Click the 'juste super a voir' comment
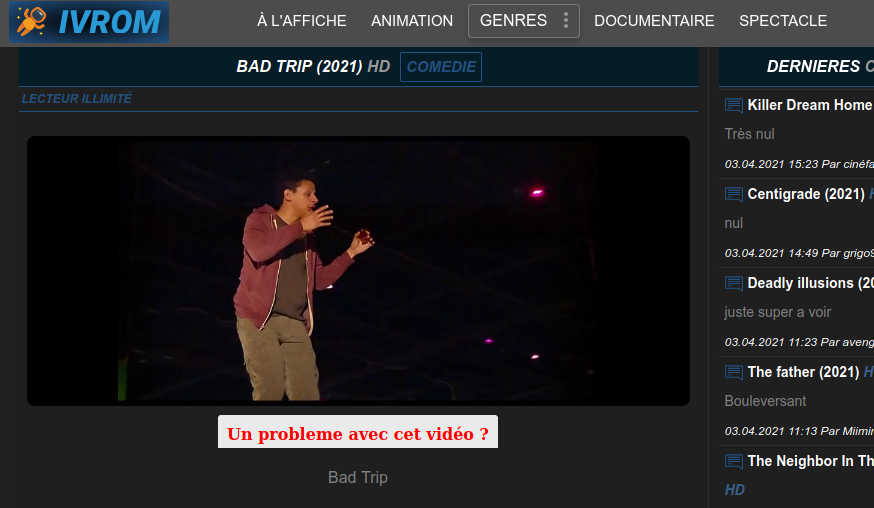Screen dimensions: 874x508 [778, 312]
